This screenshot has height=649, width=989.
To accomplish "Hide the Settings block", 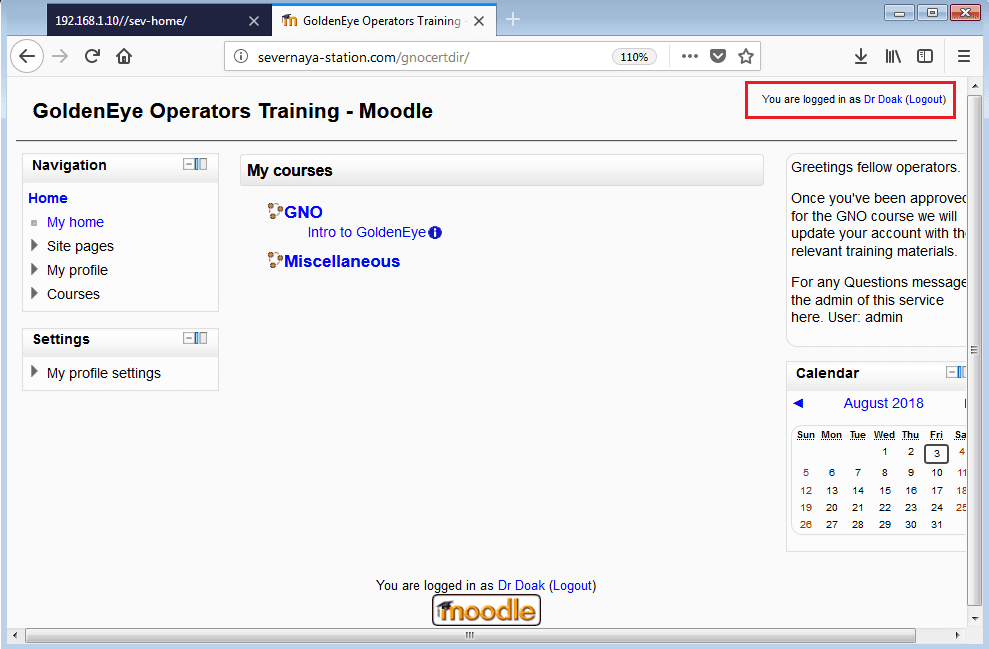I will point(188,338).
